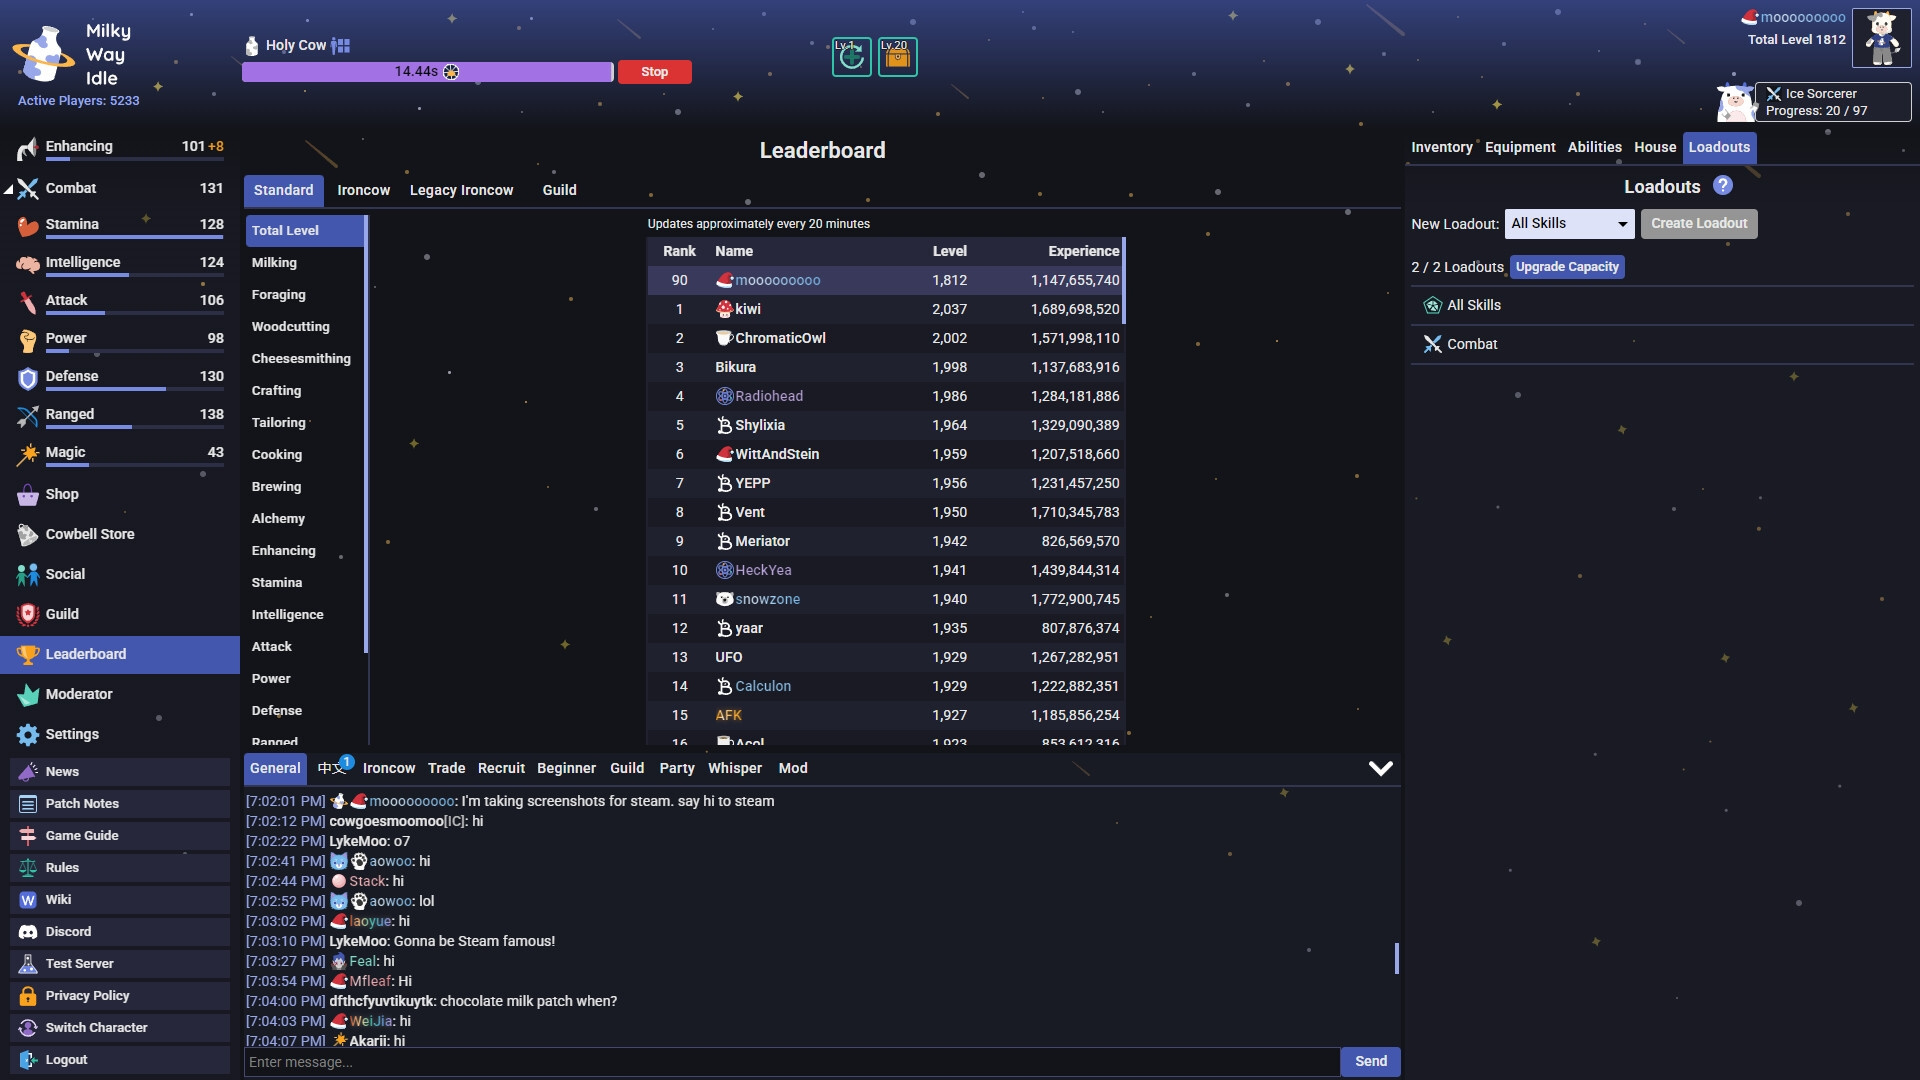Open the House tab

(1655, 147)
